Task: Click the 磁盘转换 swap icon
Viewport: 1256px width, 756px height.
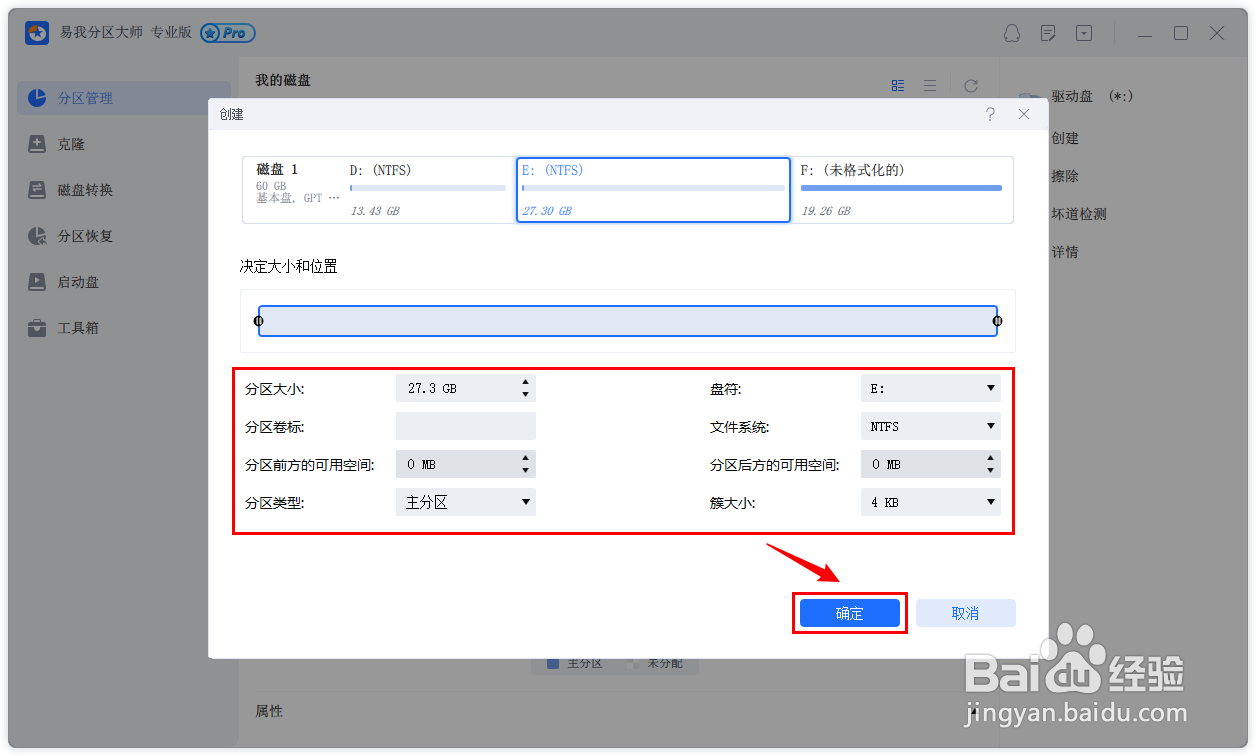Action: click(37, 190)
